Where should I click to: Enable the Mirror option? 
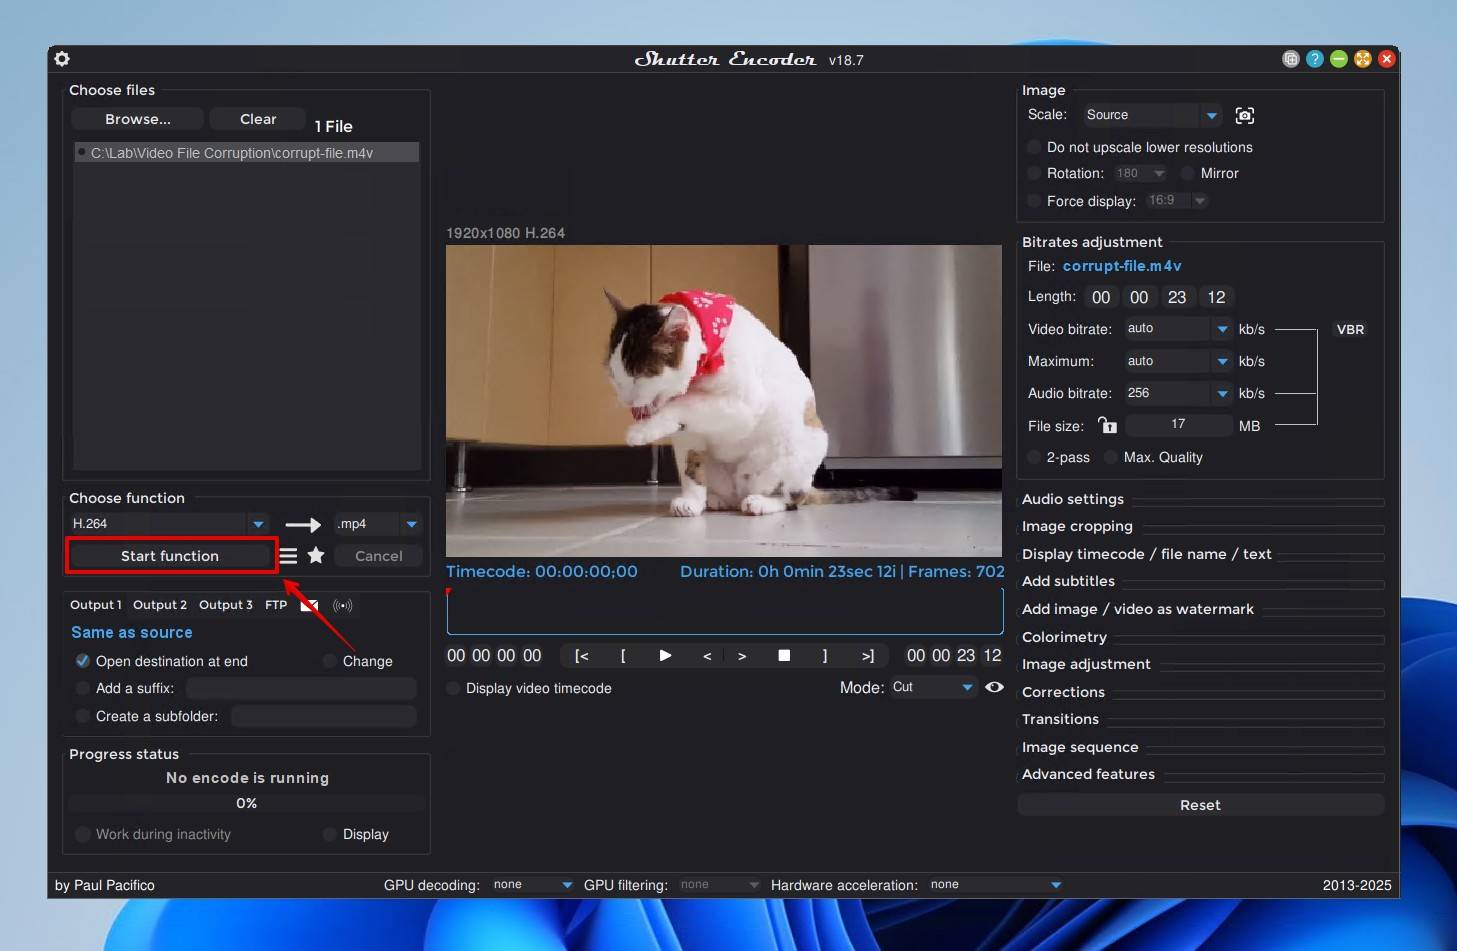point(1188,173)
